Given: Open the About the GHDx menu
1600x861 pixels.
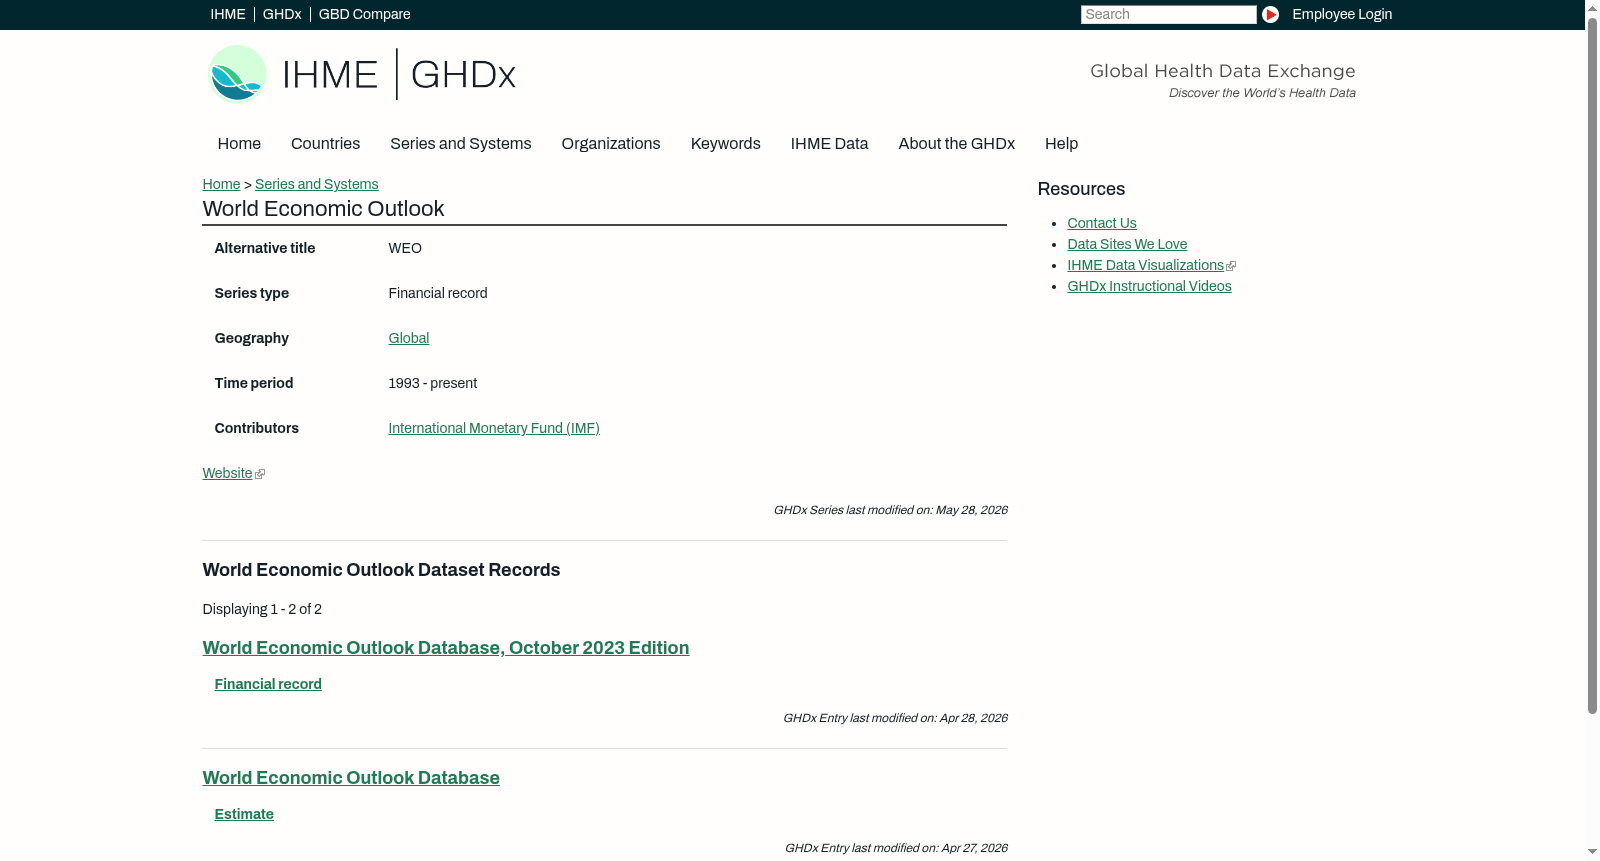Looking at the screenshot, I should (957, 144).
